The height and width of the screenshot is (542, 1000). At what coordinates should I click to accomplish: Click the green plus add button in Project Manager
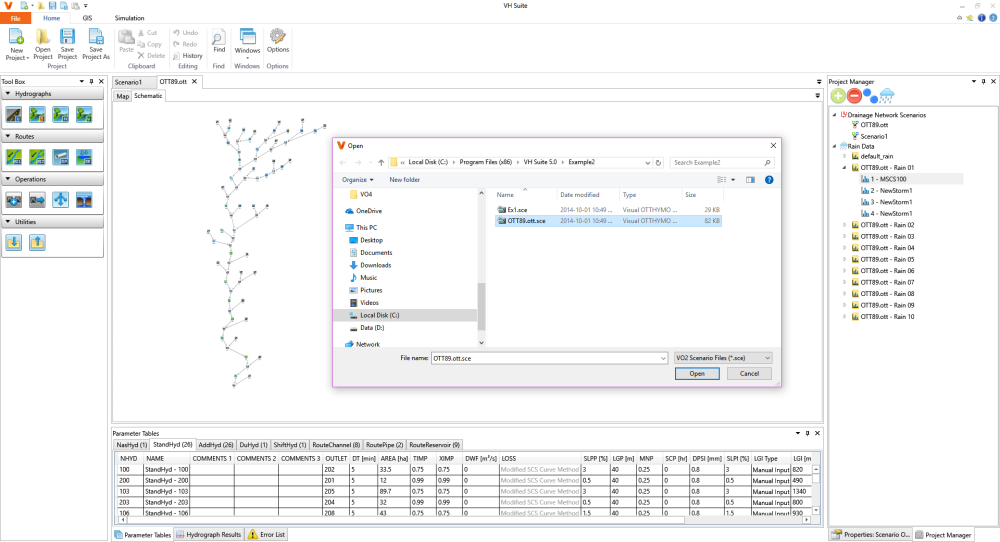click(838, 96)
